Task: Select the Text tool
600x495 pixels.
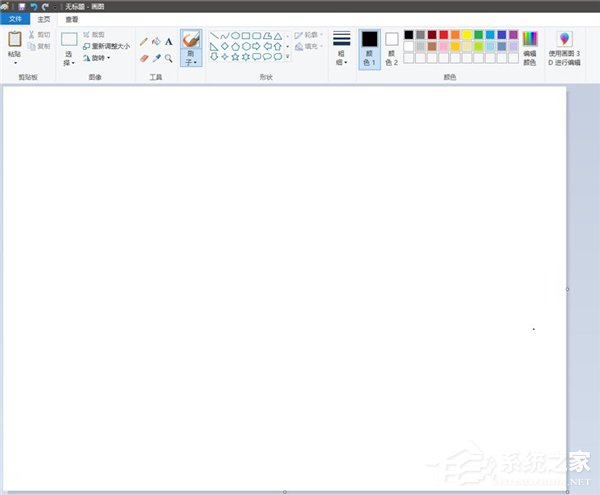Action: click(168, 42)
